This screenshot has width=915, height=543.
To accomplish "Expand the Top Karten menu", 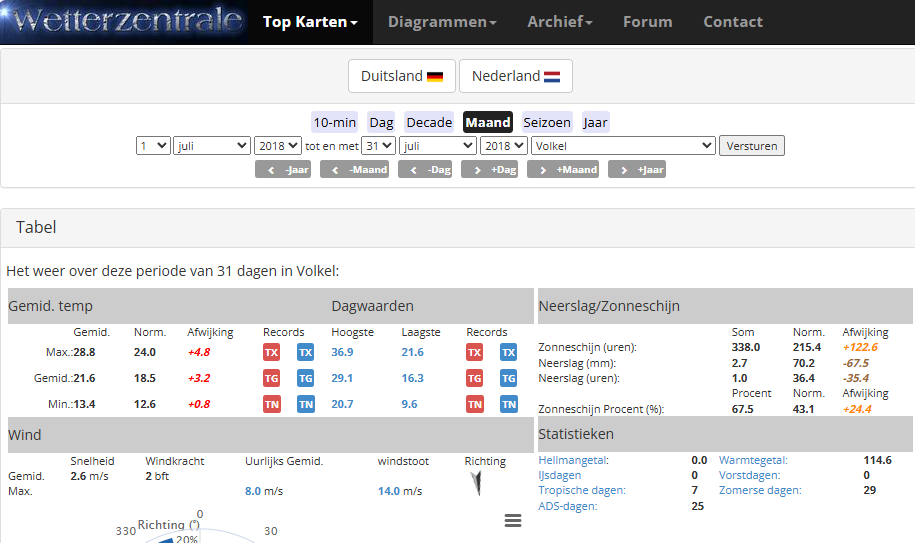I will tap(310, 22).
